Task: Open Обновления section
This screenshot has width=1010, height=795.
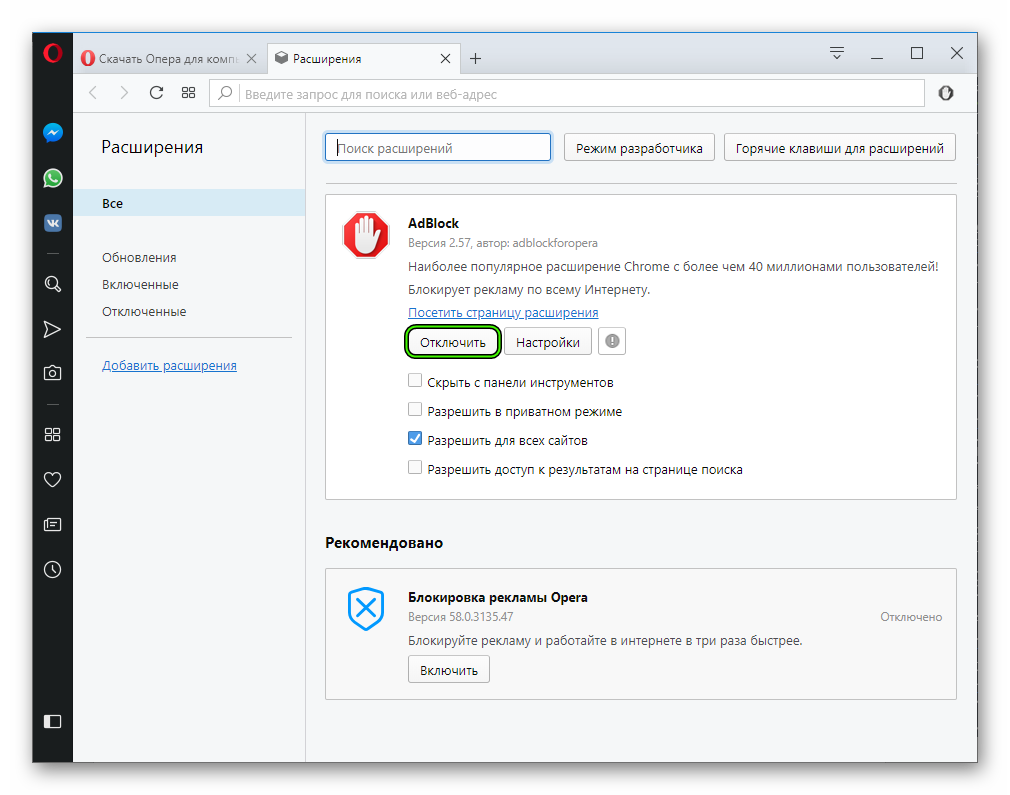Action: point(139,258)
